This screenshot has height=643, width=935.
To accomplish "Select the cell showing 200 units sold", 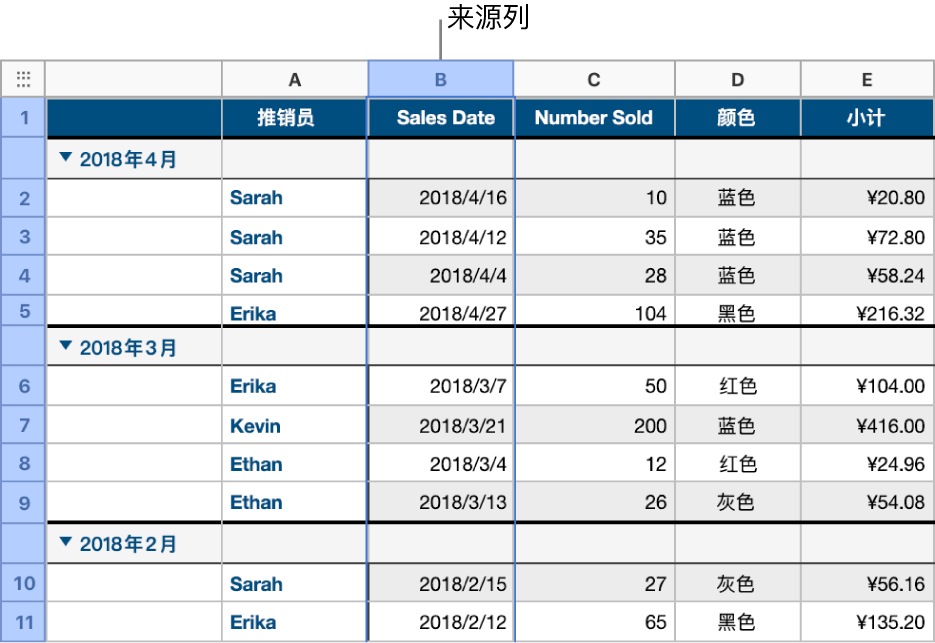I will point(593,425).
